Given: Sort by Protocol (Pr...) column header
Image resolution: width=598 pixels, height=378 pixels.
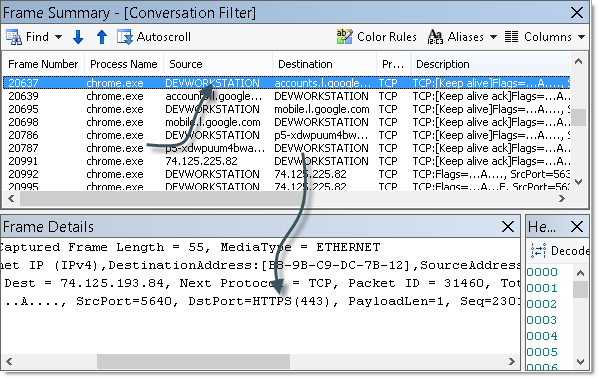Looking at the screenshot, I should (x=394, y=64).
